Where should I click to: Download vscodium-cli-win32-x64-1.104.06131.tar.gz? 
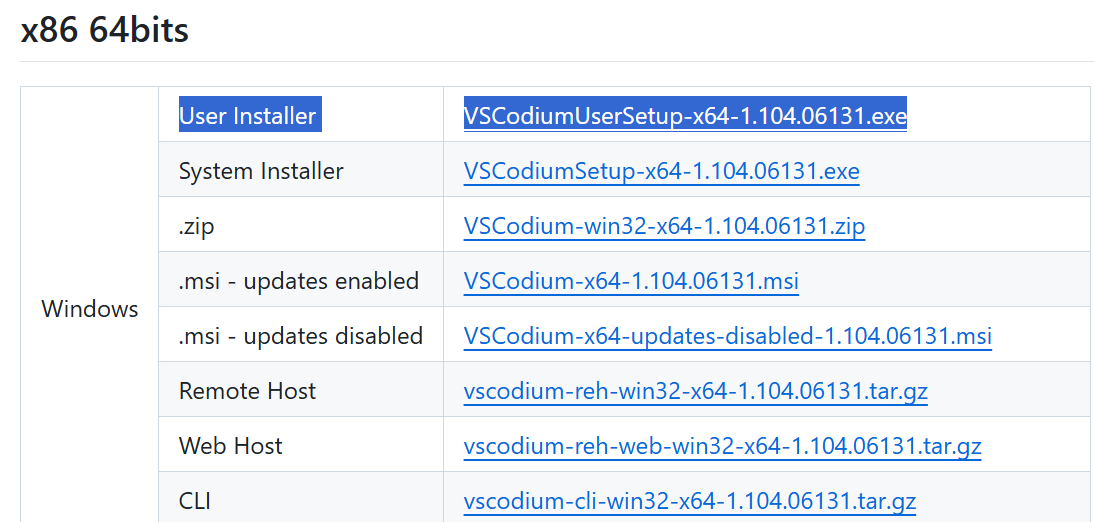(x=690, y=500)
